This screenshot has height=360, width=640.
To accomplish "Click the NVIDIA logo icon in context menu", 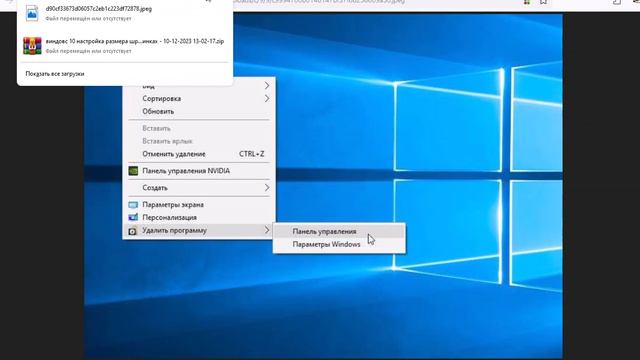I will pyautogui.click(x=133, y=171).
